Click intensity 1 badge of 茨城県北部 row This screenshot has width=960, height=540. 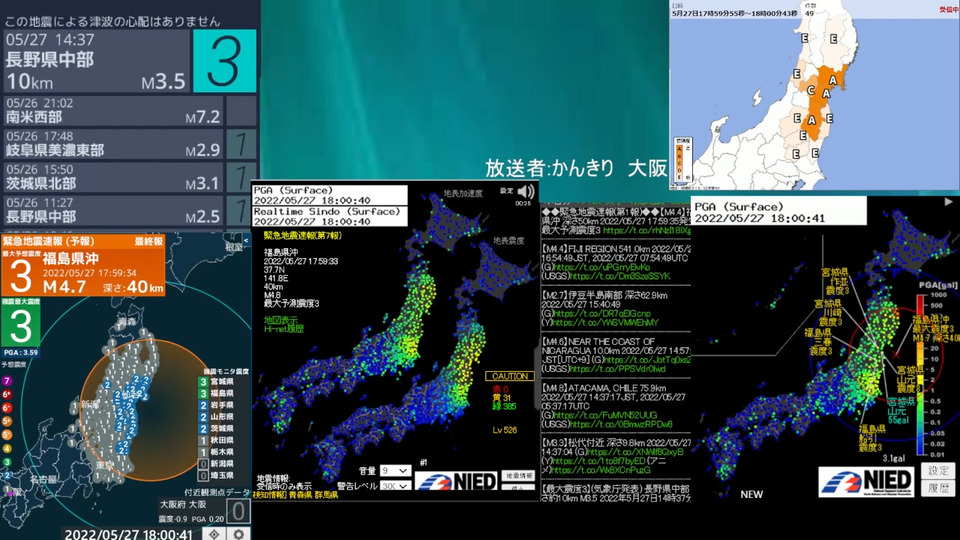[241, 177]
